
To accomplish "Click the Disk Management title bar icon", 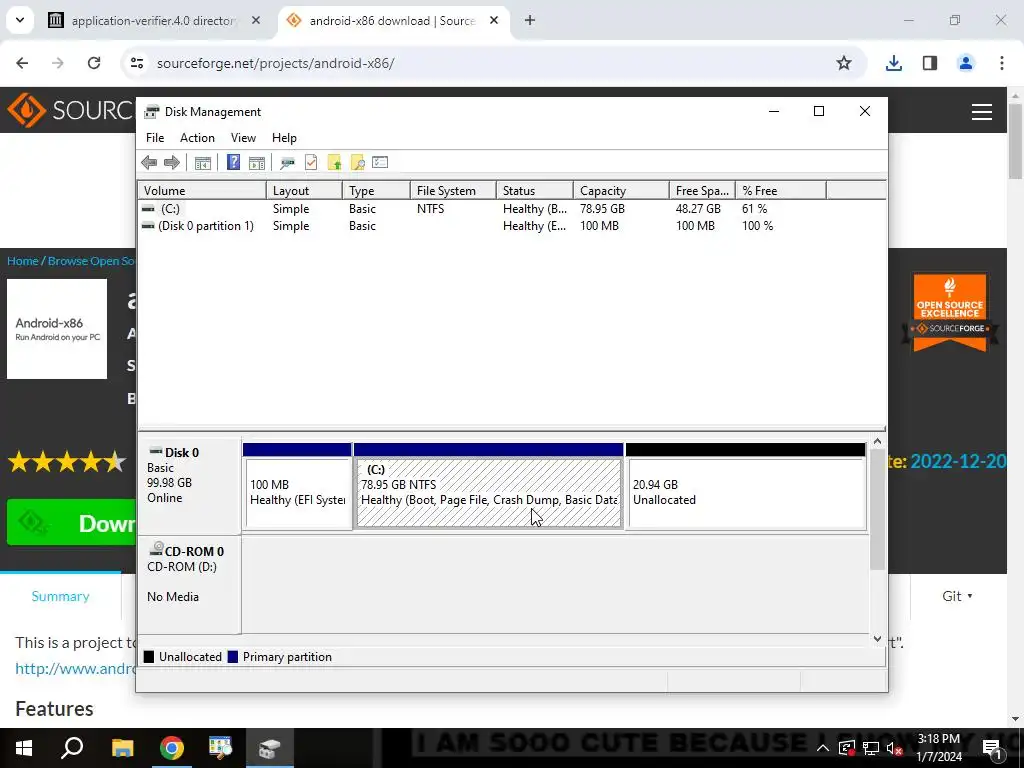I will [x=152, y=112].
